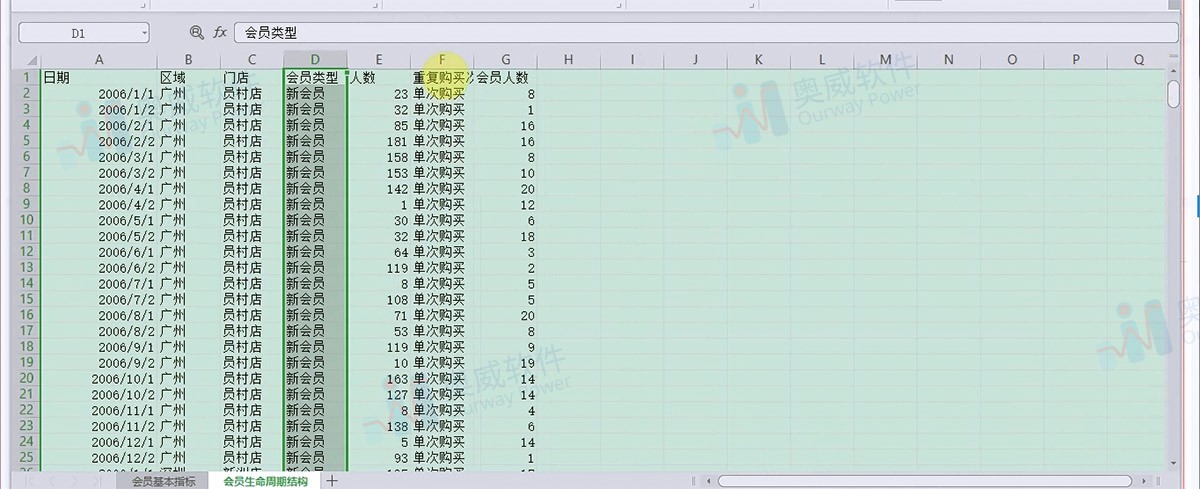Click the date cell 2006/10/1

click(99, 378)
